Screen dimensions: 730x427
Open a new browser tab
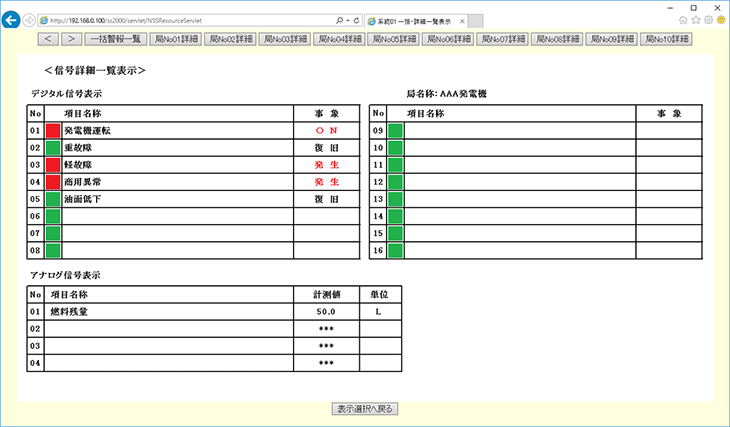coord(475,21)
